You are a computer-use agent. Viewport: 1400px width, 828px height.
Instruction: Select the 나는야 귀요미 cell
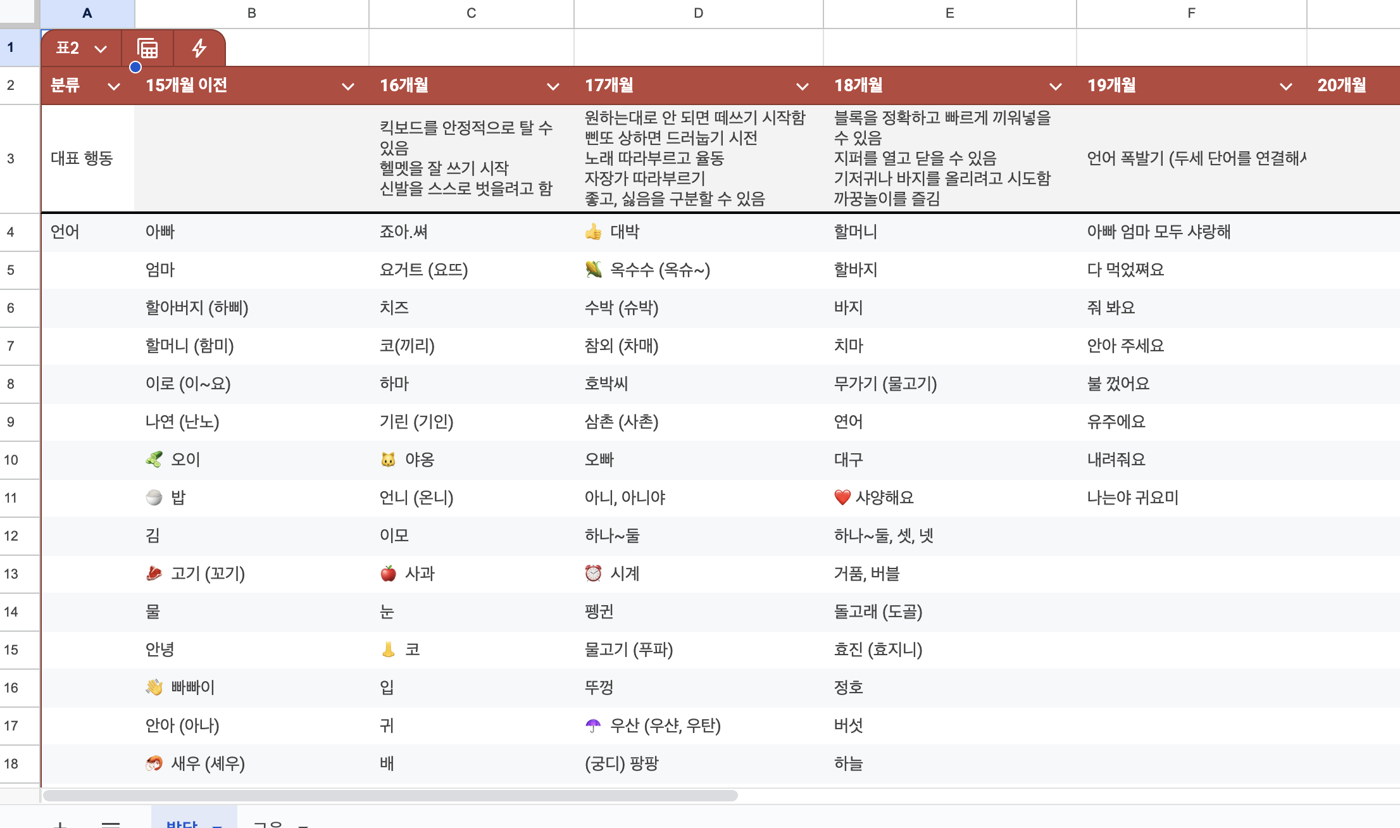tap(1191, 498)
